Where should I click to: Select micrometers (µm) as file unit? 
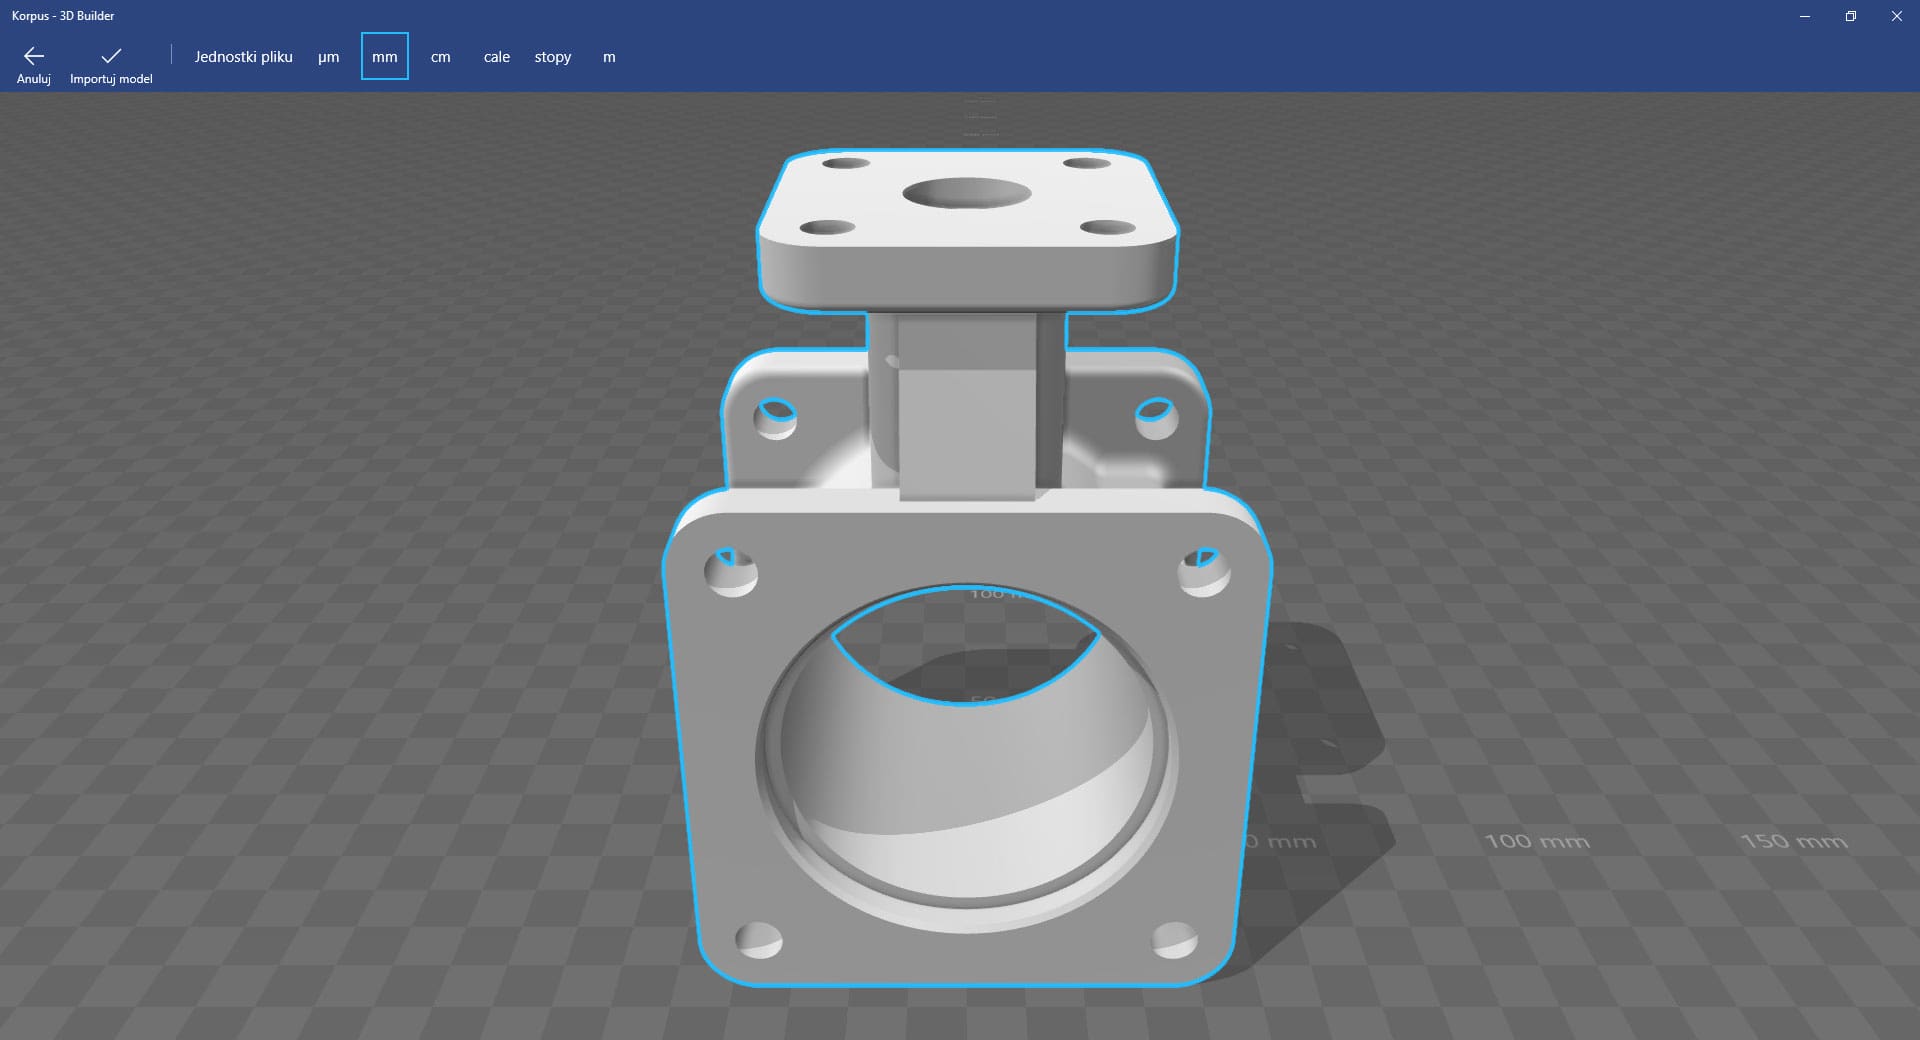(328, 57)
